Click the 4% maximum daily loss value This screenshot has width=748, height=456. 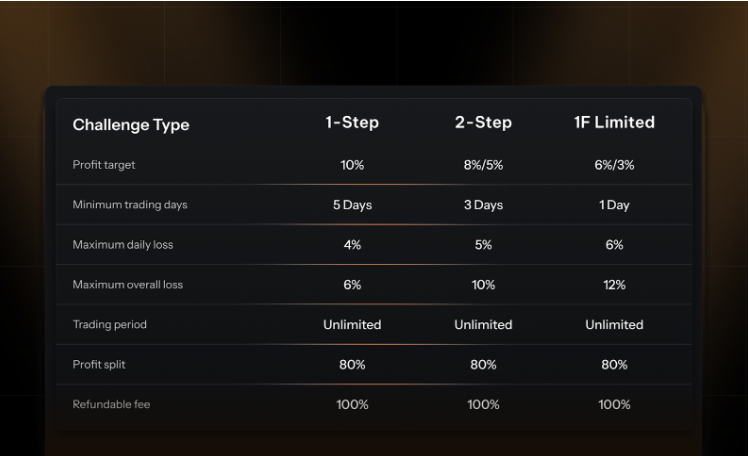[352, 245]
